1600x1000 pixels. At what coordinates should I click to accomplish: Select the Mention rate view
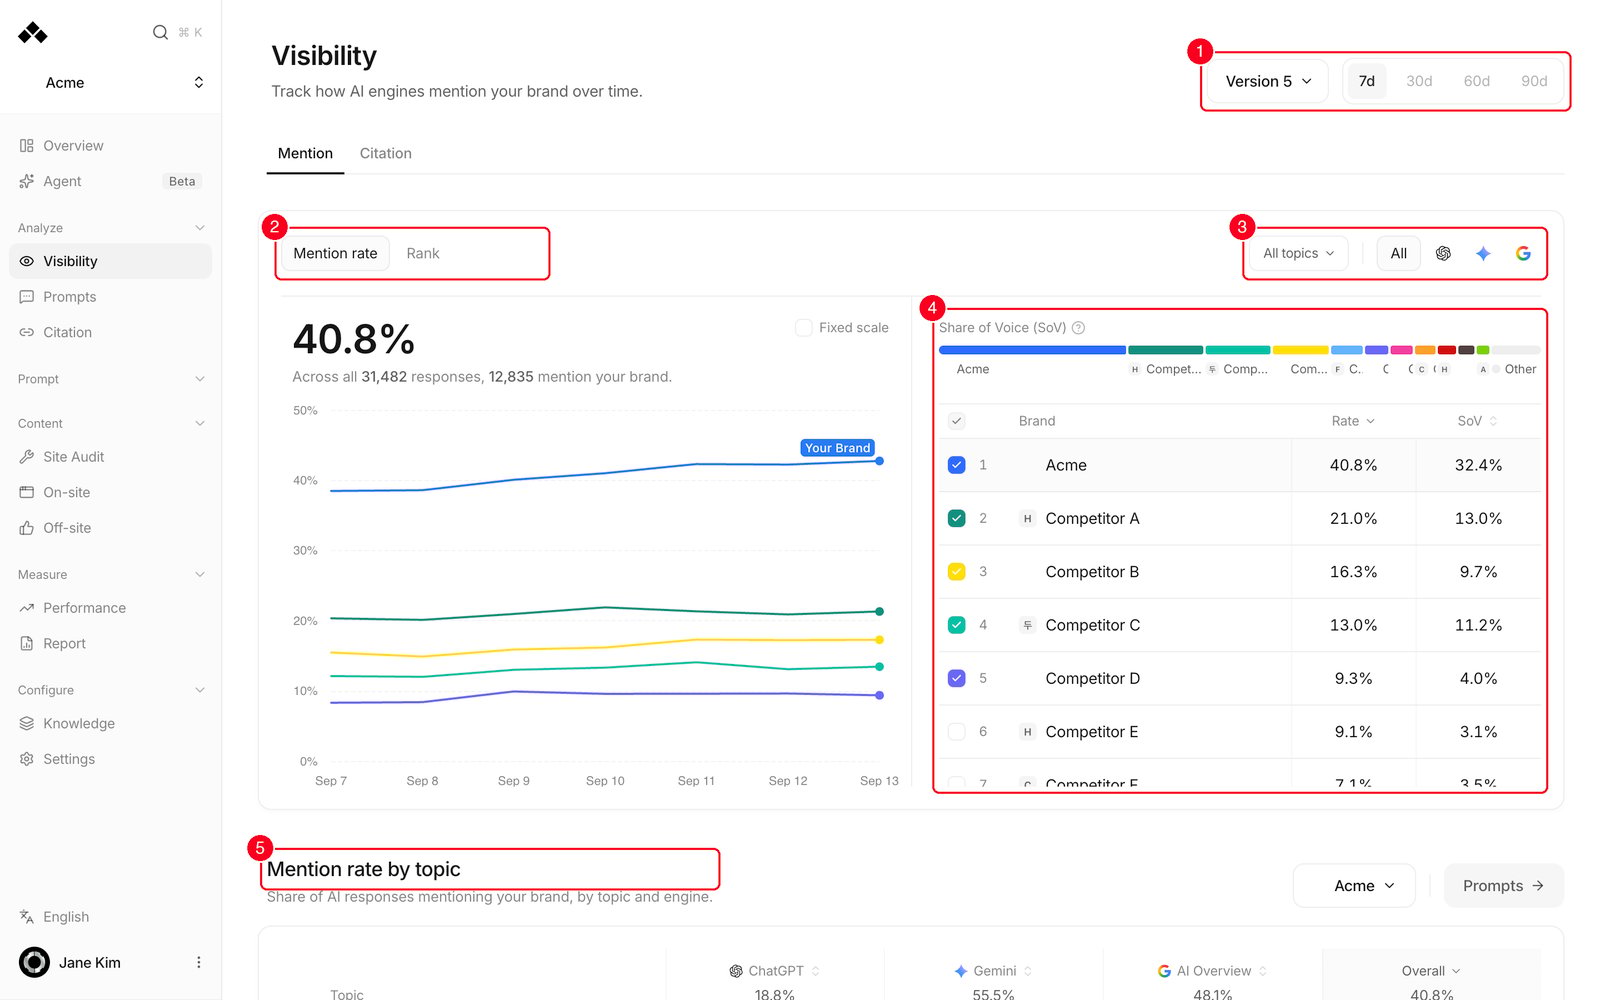pos(335,253)
